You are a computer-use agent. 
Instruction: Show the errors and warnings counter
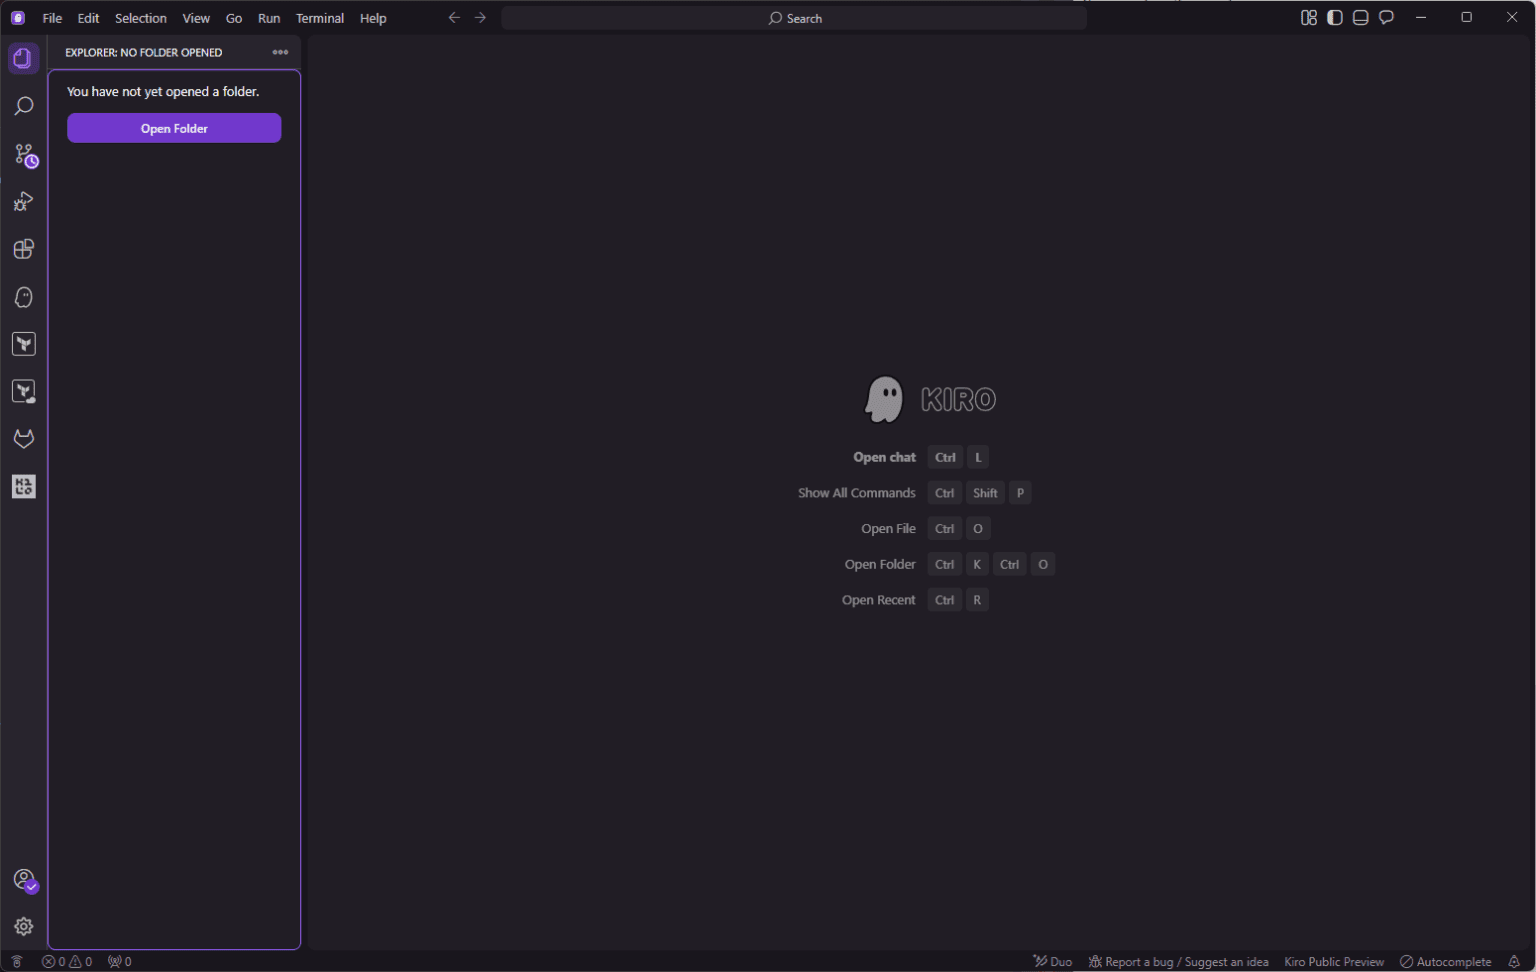click(67, 961)
